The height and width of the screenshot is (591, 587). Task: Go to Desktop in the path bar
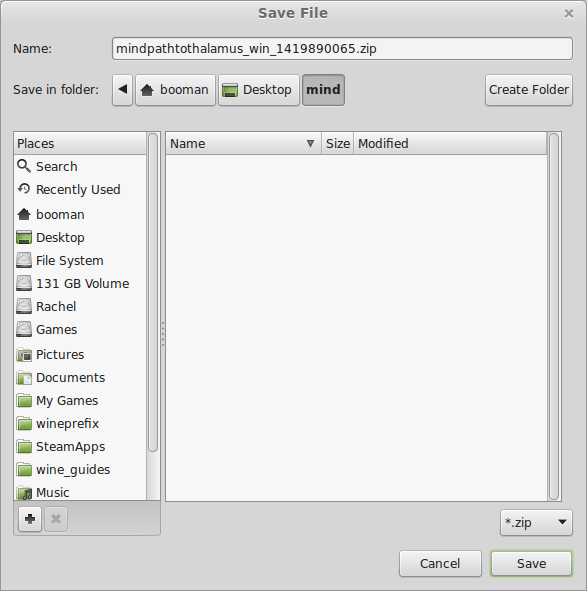pyautogui.click(x=259, y=90)
